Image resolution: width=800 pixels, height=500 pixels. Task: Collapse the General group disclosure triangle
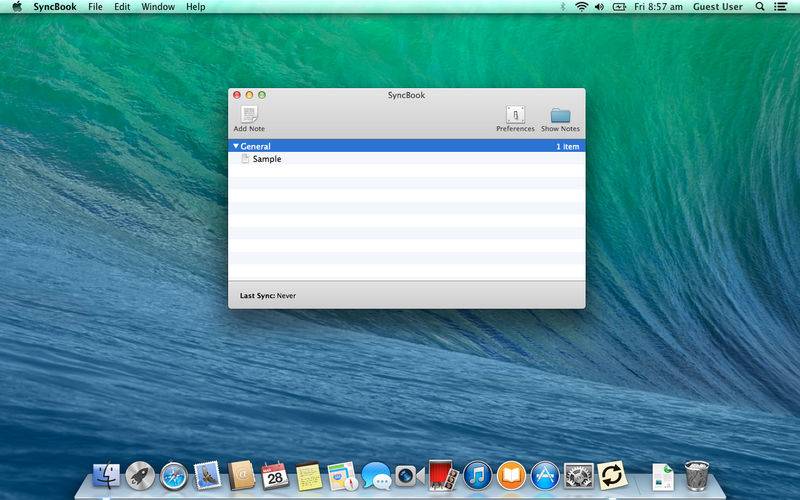pyautogui.click(x=236, y=146)
